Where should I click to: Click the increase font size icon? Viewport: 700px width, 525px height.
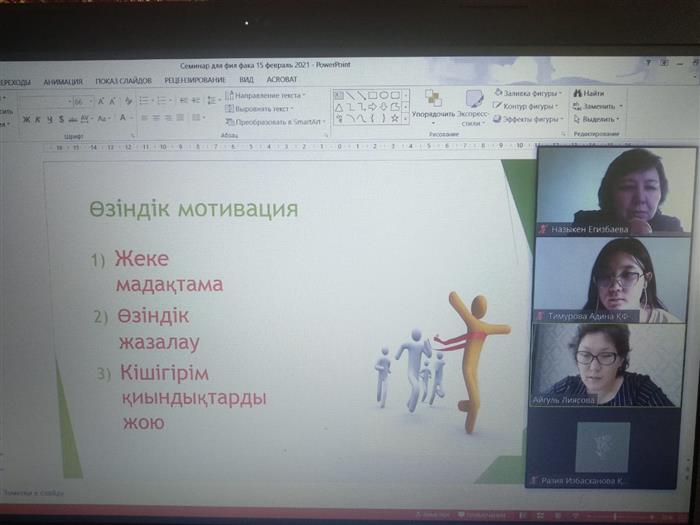tap(100, 101)
